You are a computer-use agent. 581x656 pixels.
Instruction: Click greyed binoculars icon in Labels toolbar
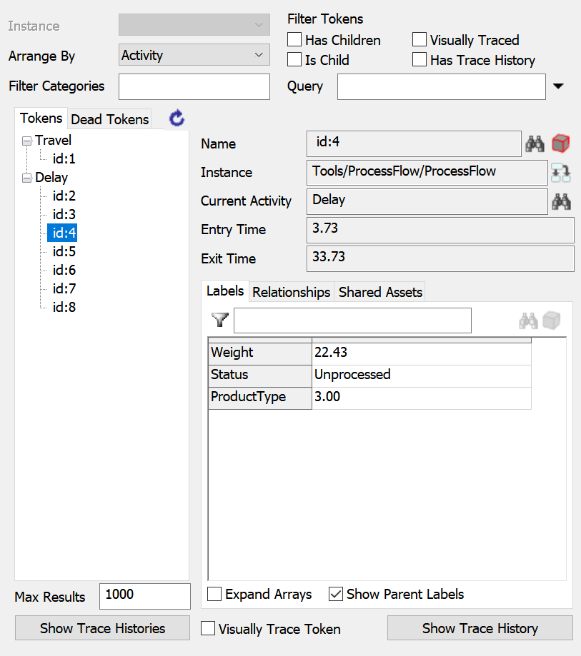528,321
